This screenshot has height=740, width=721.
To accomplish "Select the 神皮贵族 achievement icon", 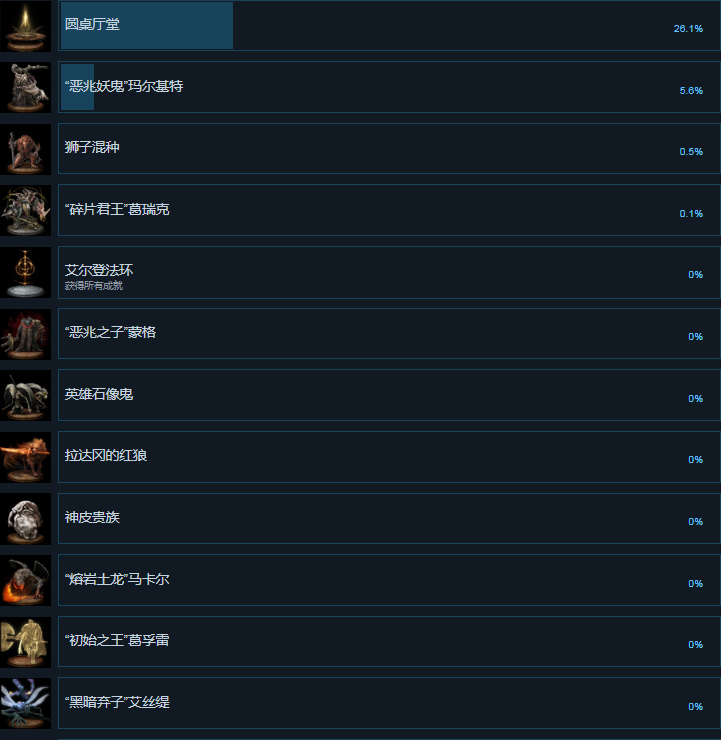I will pyautogui.click(x=25, y=519).
